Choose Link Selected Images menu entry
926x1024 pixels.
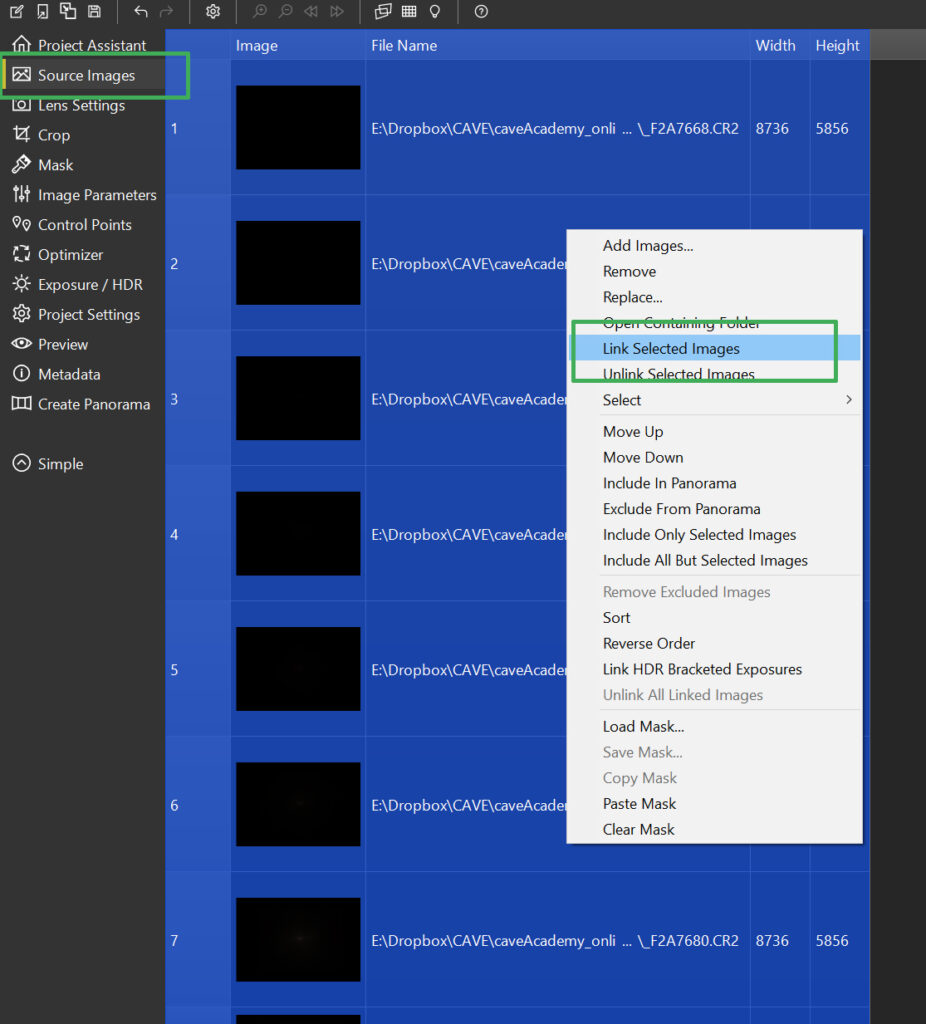714,349
